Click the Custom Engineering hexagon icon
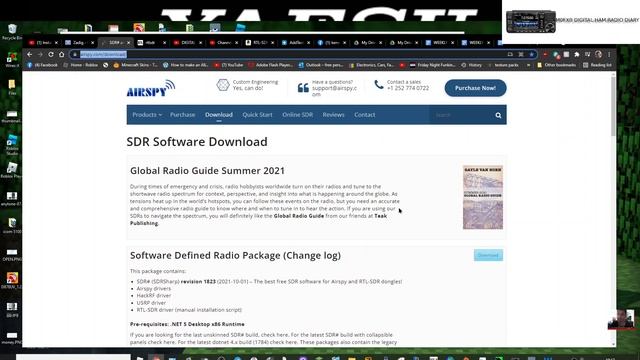 [223, 85]
